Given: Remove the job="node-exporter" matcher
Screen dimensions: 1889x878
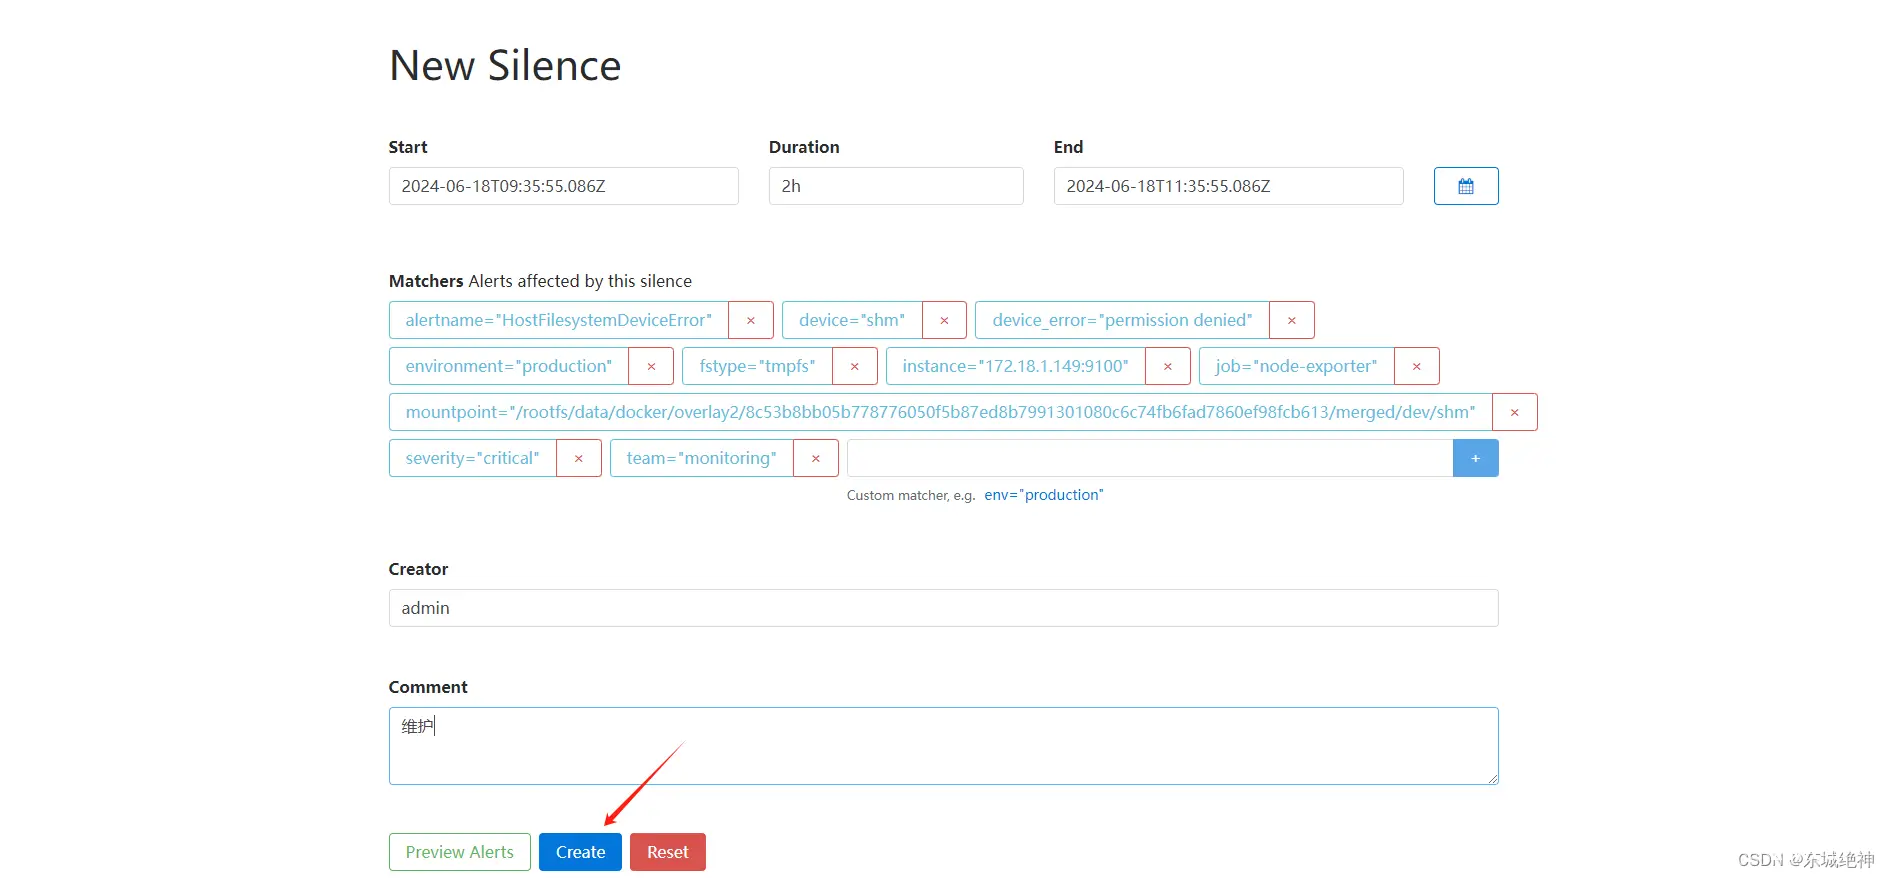Looking at the screenshot, I should tap(1416, 366).
